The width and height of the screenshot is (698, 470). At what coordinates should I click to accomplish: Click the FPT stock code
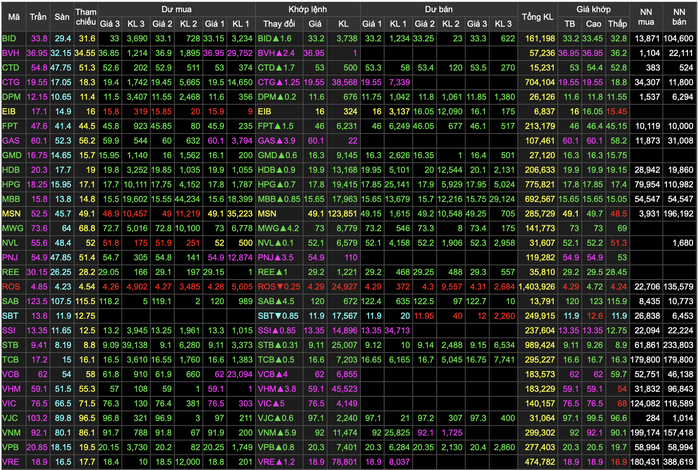pos(10,126)
